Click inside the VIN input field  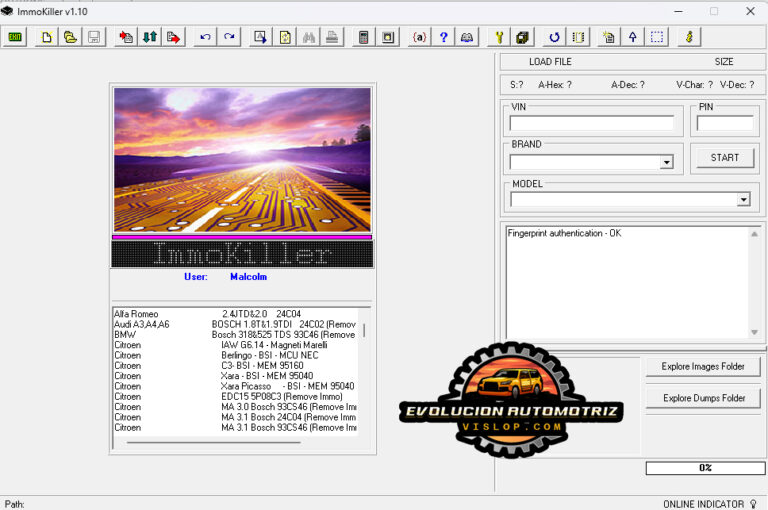pos(591,124)
